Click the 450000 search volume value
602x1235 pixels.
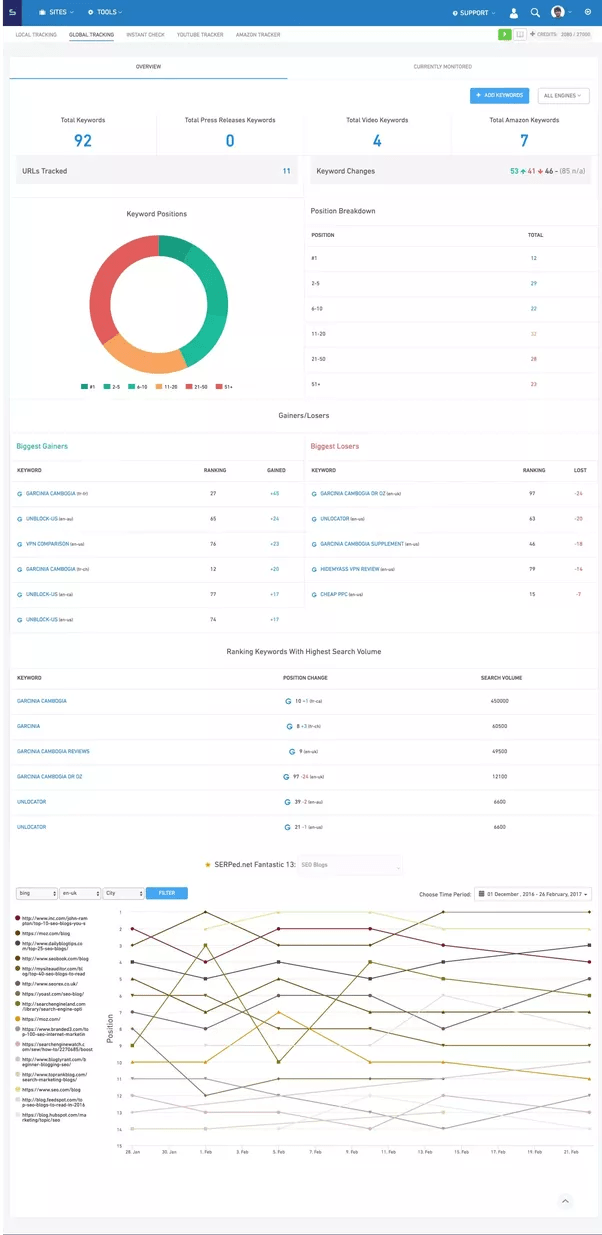point(499,701)
